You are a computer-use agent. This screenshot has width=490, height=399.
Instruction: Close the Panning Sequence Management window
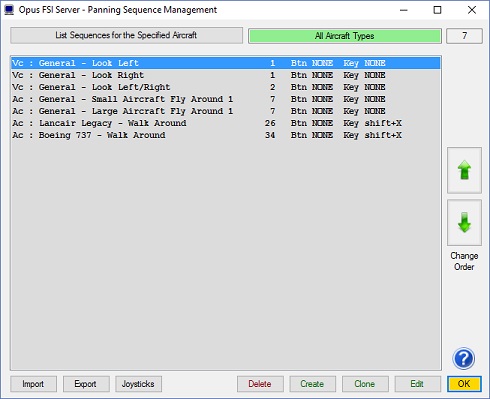coord(472,10)
